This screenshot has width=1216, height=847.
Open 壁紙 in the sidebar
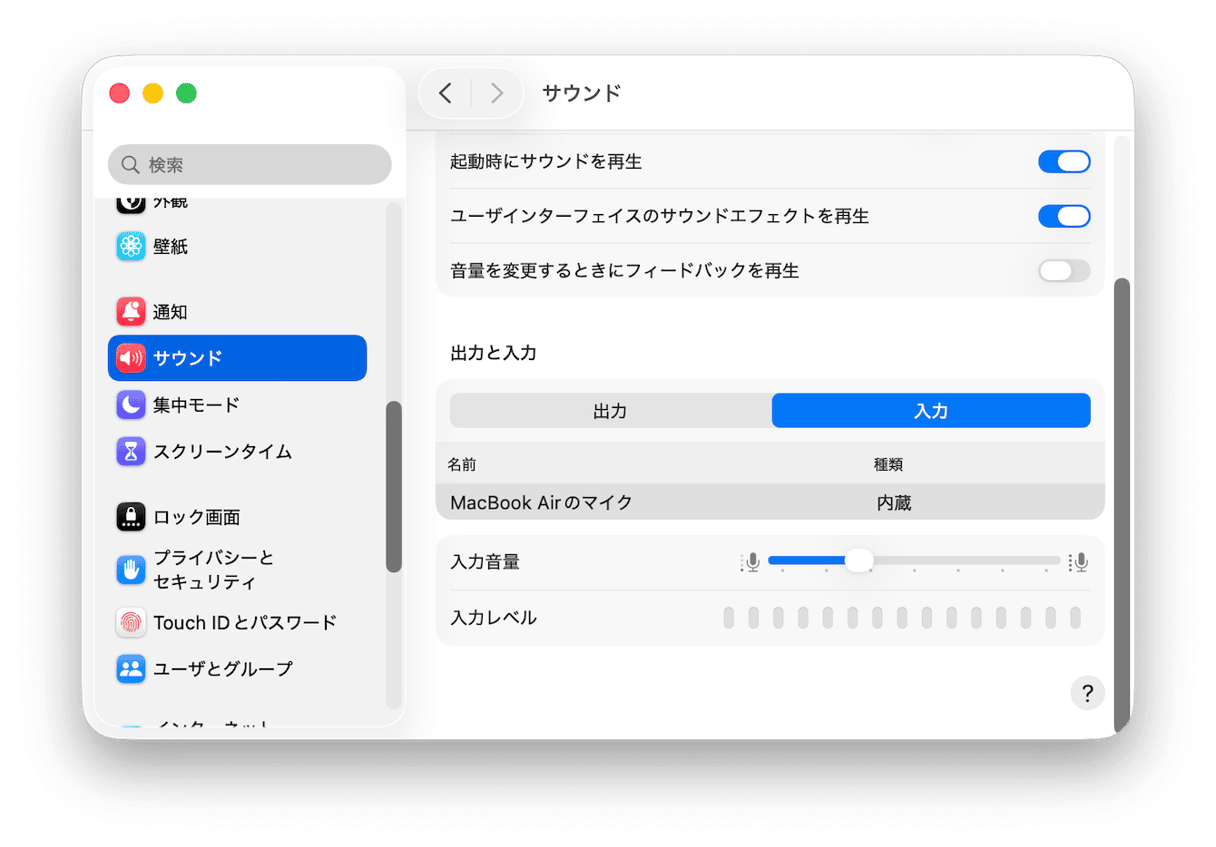pyautogui.click(x=237, y=246)
